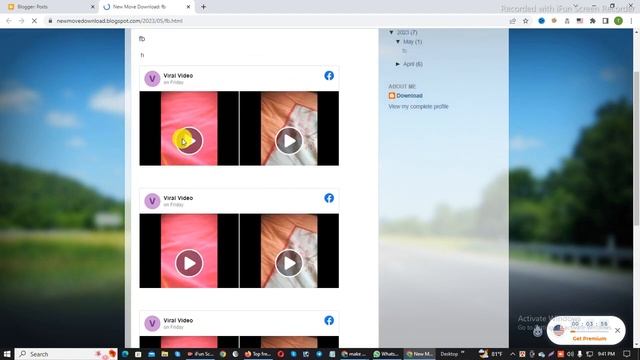Screen dimensions: 640x360
Task: Open the iFun Screen Recorder taskbar item
Action: 200,354
